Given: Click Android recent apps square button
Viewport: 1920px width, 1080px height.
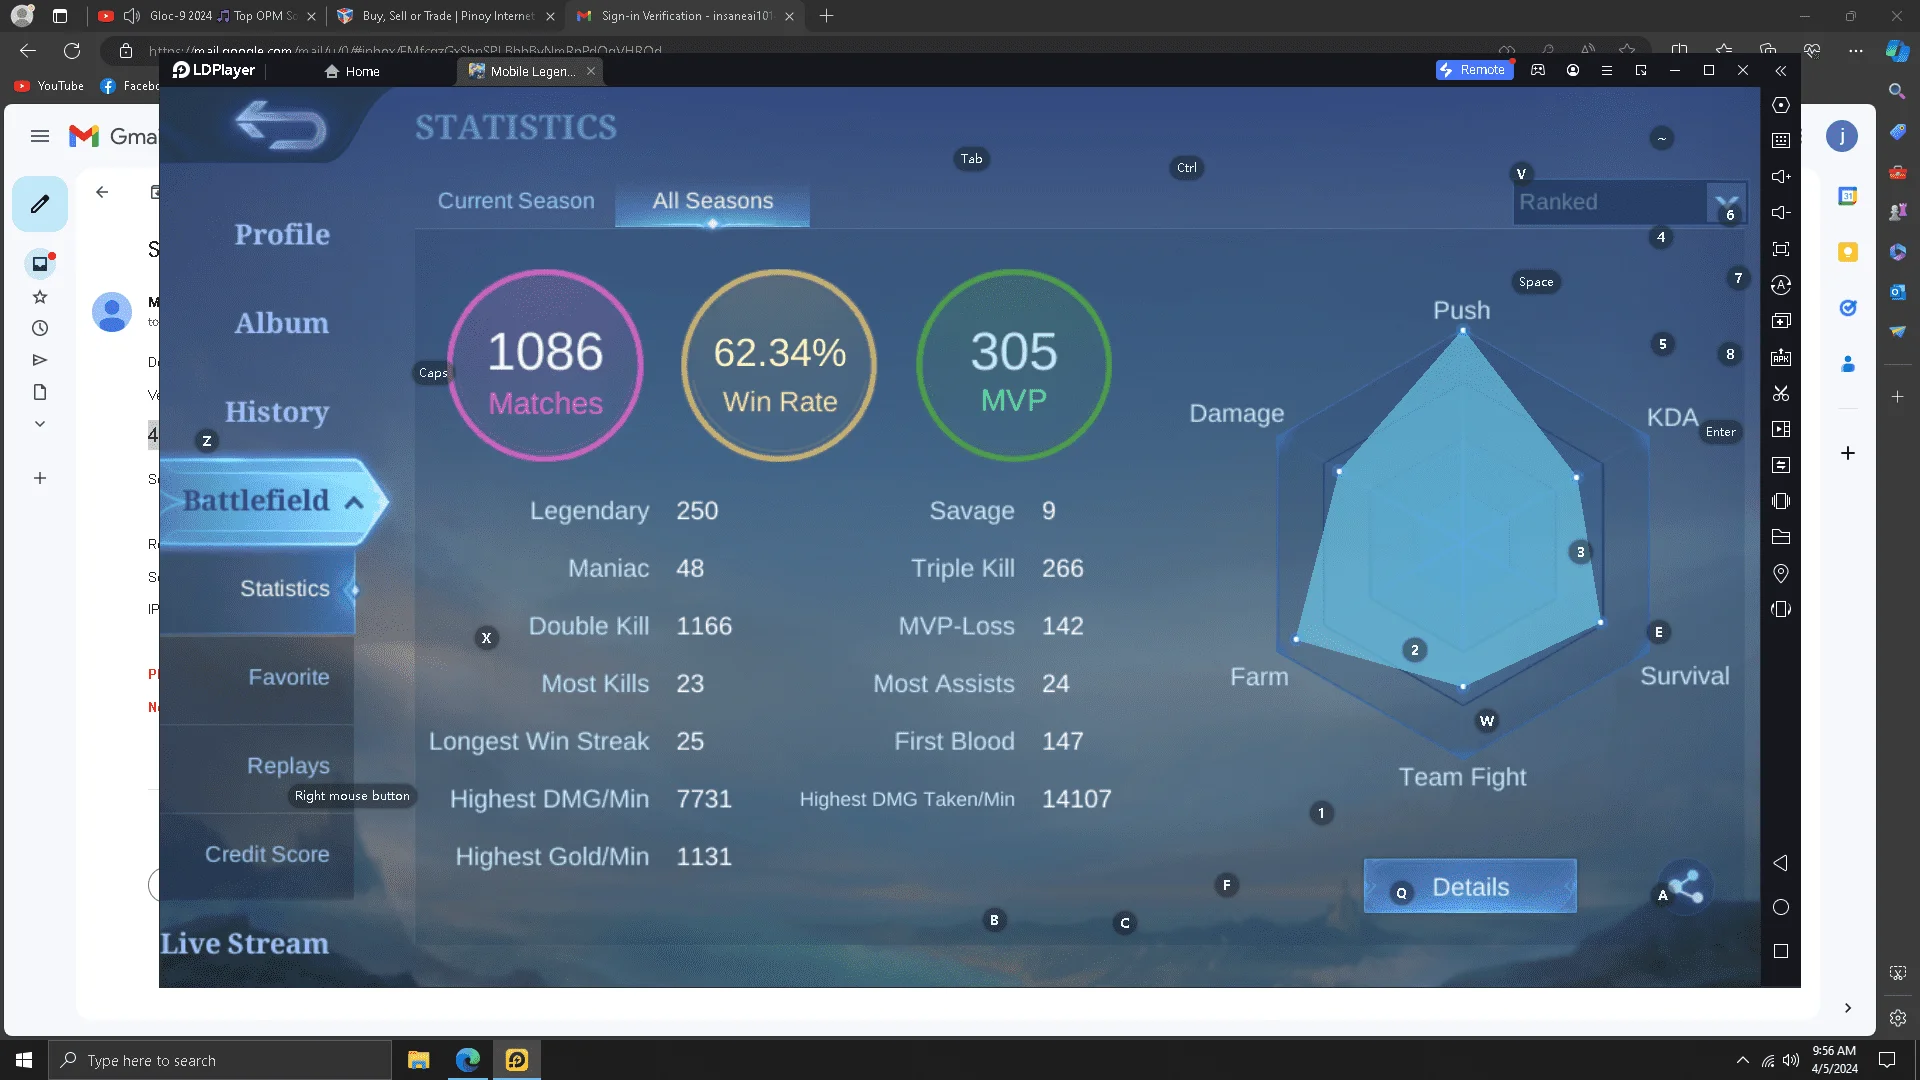Looking at the screenshot, I should (1781, 951).
